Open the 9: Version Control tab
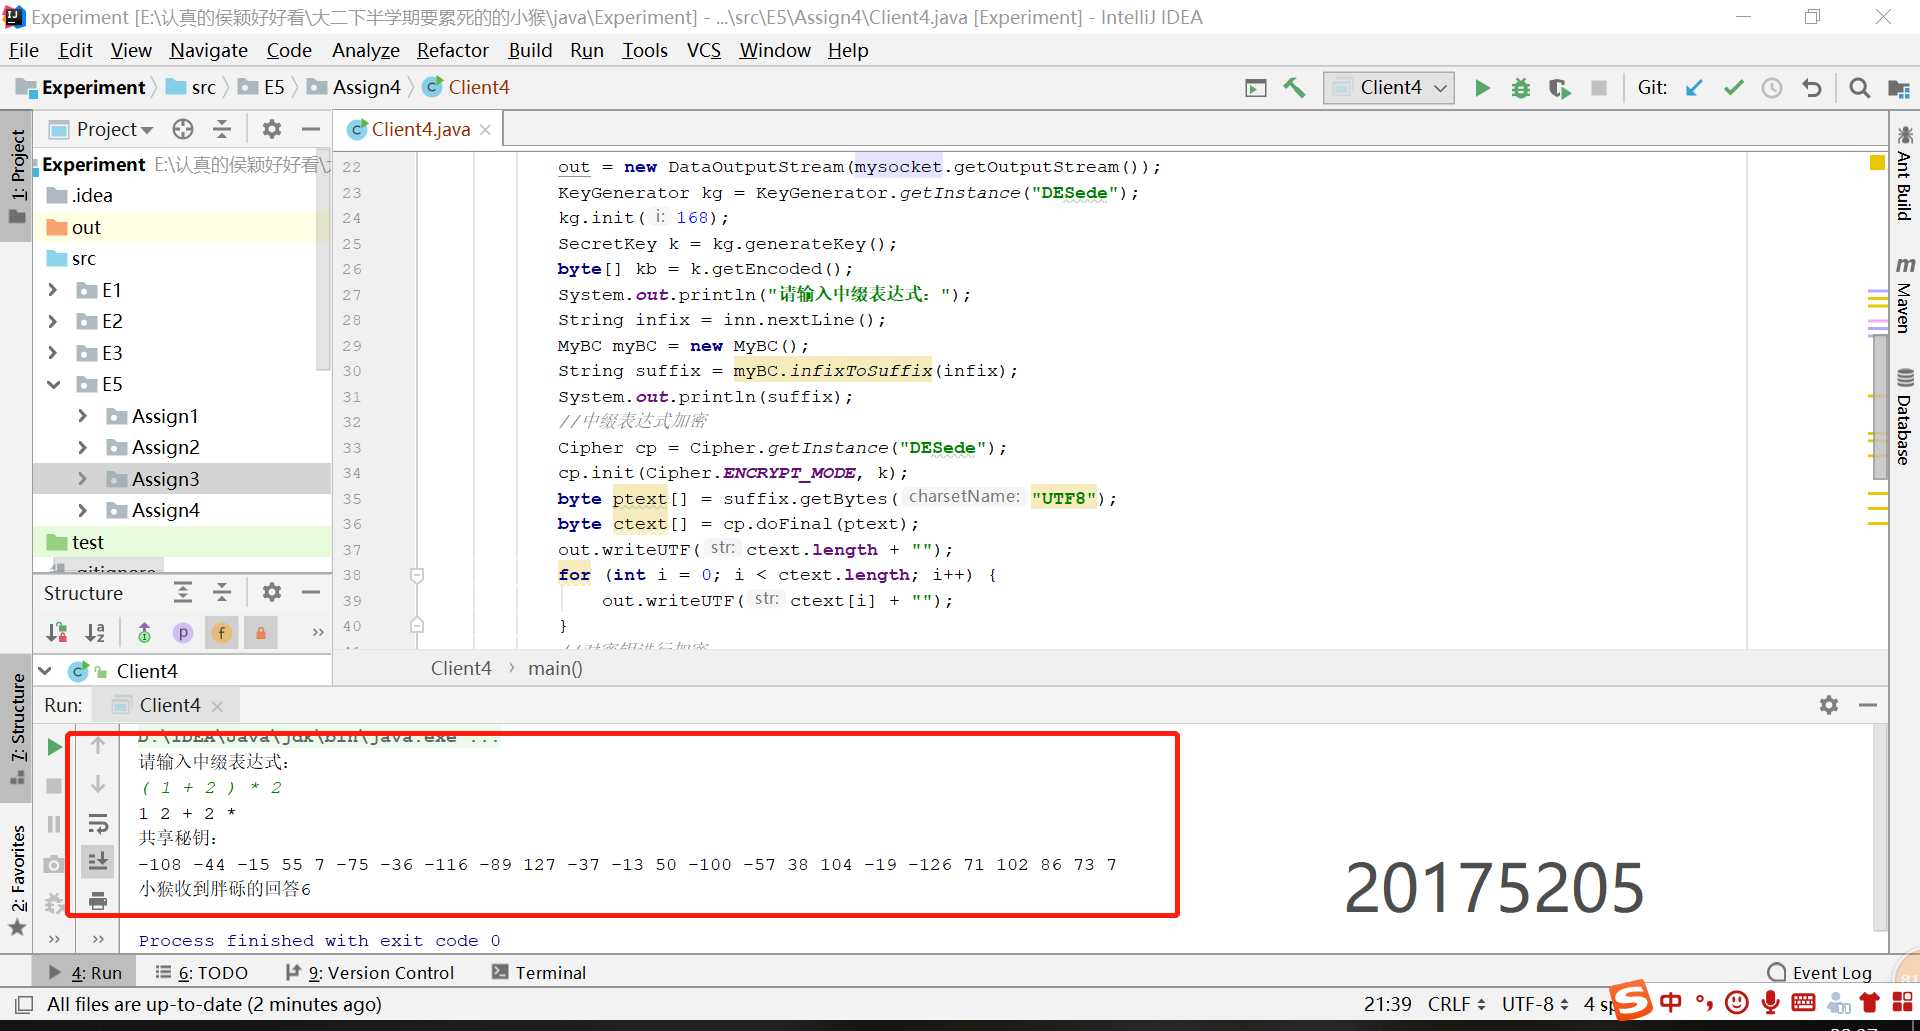Screen dimensions: 1920x1031 [369, 973]
